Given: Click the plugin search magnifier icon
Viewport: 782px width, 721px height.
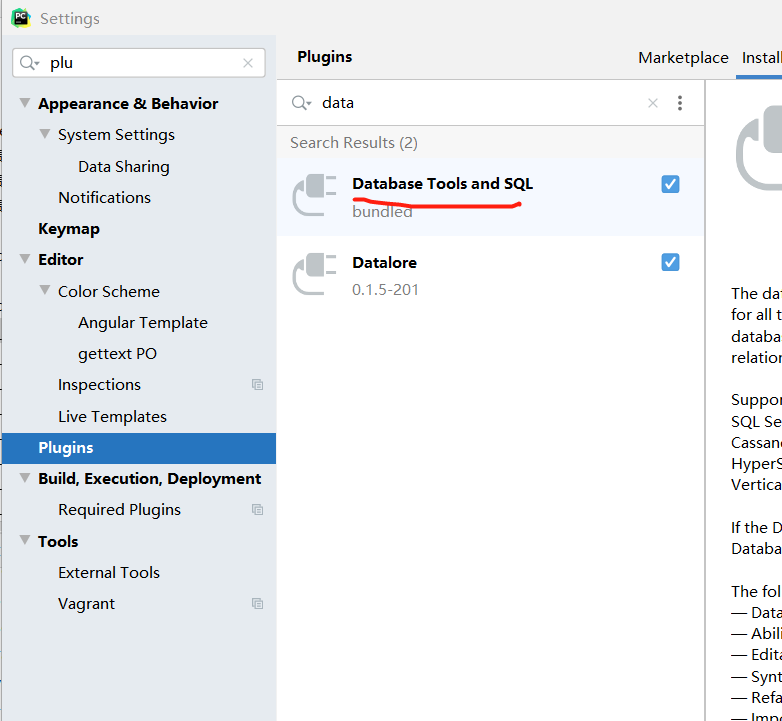Looking at the screenshot, I should click(301, 103).
